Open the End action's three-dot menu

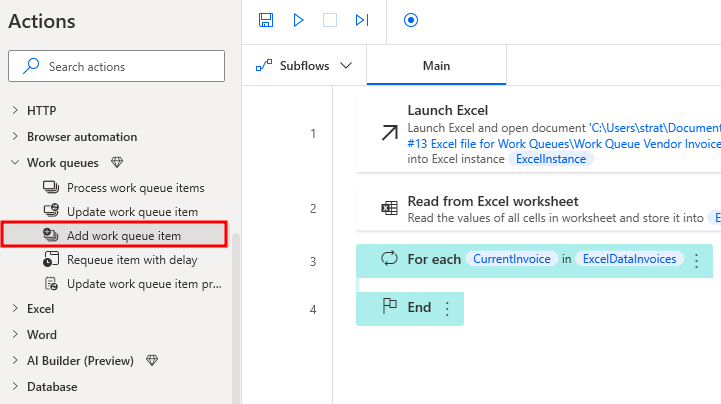coord(447,308)
